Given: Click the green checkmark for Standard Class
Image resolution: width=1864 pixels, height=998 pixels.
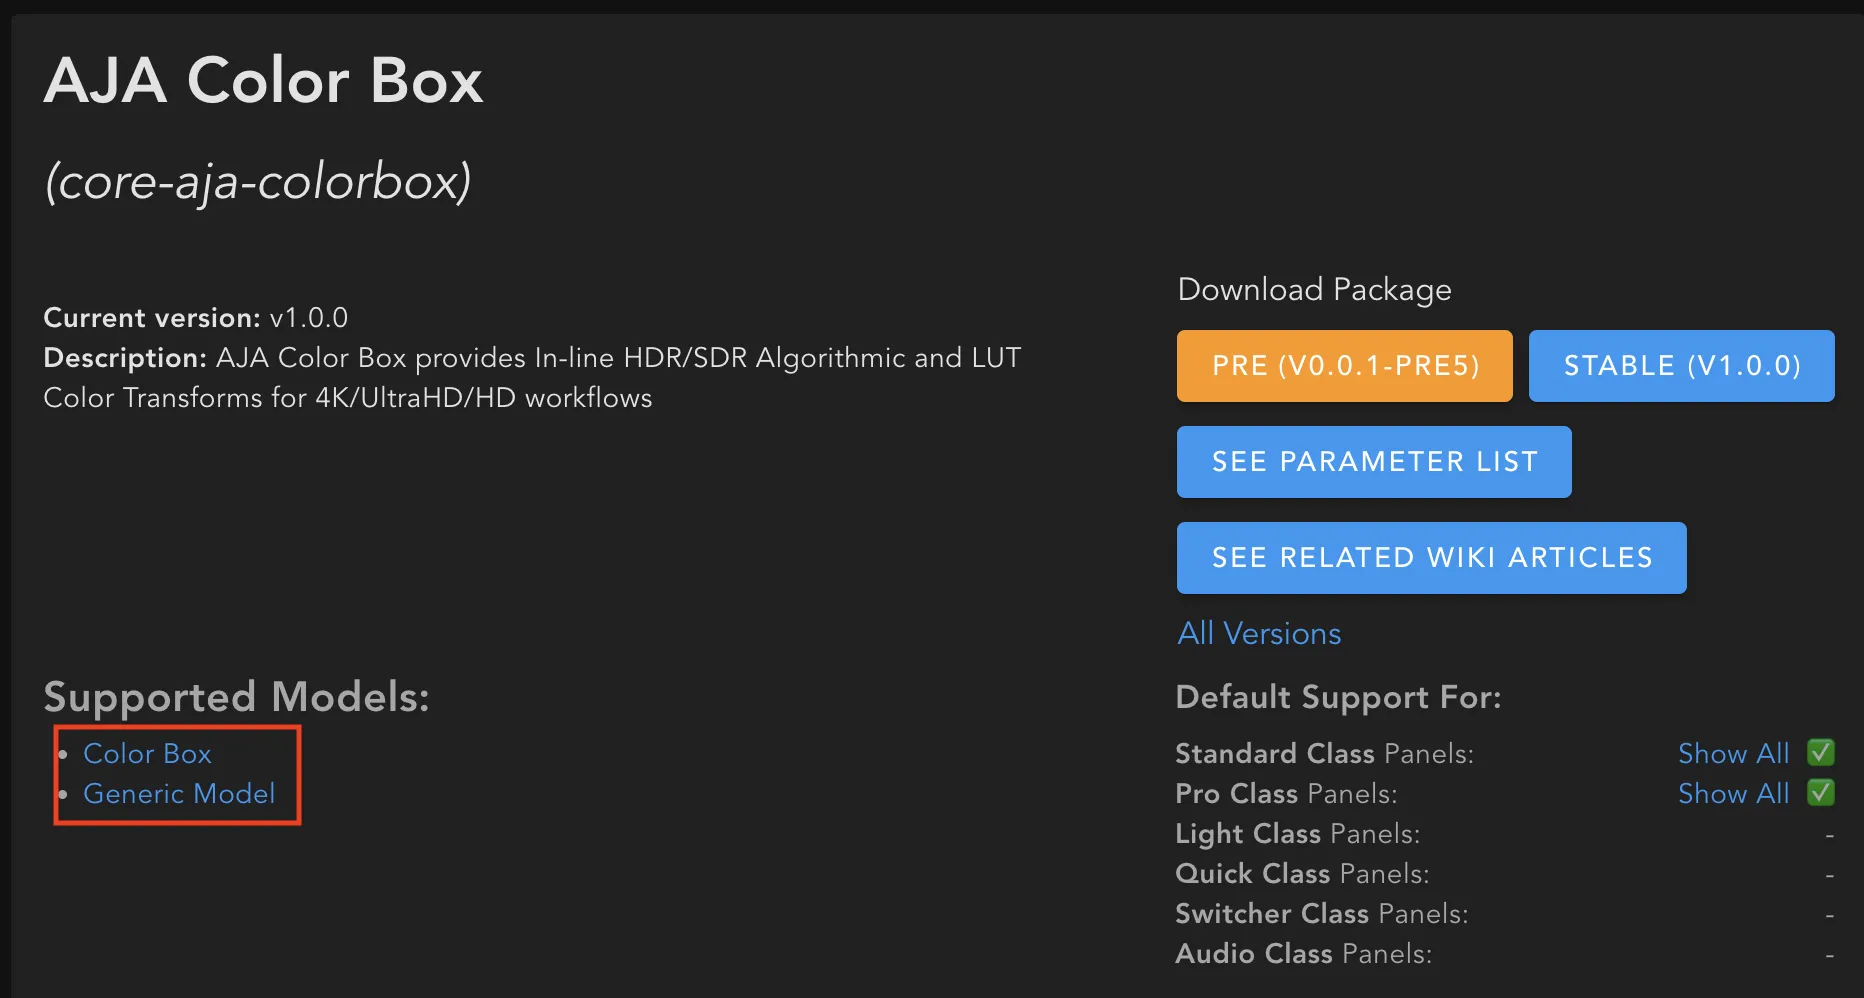Looking at the screenshot, I should coord(1821,752).
